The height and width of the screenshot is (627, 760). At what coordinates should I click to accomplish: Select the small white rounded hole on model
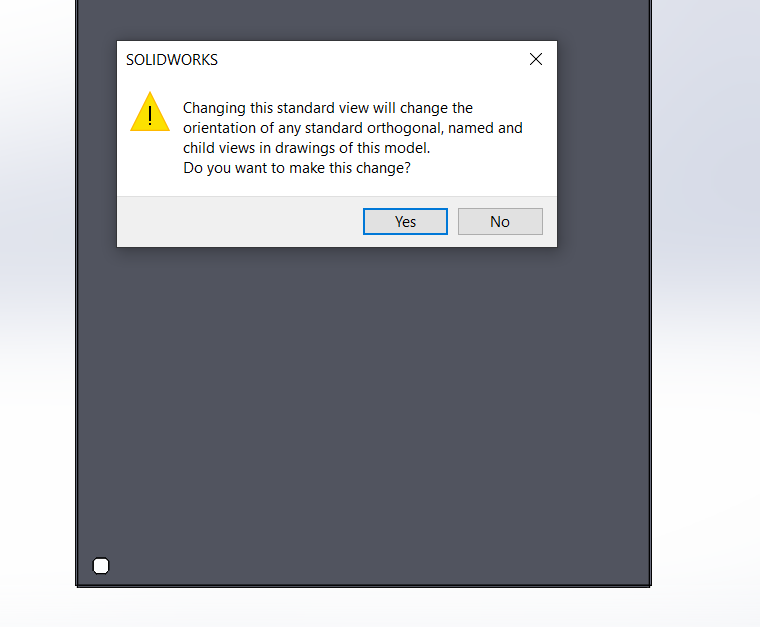point(101,565)
